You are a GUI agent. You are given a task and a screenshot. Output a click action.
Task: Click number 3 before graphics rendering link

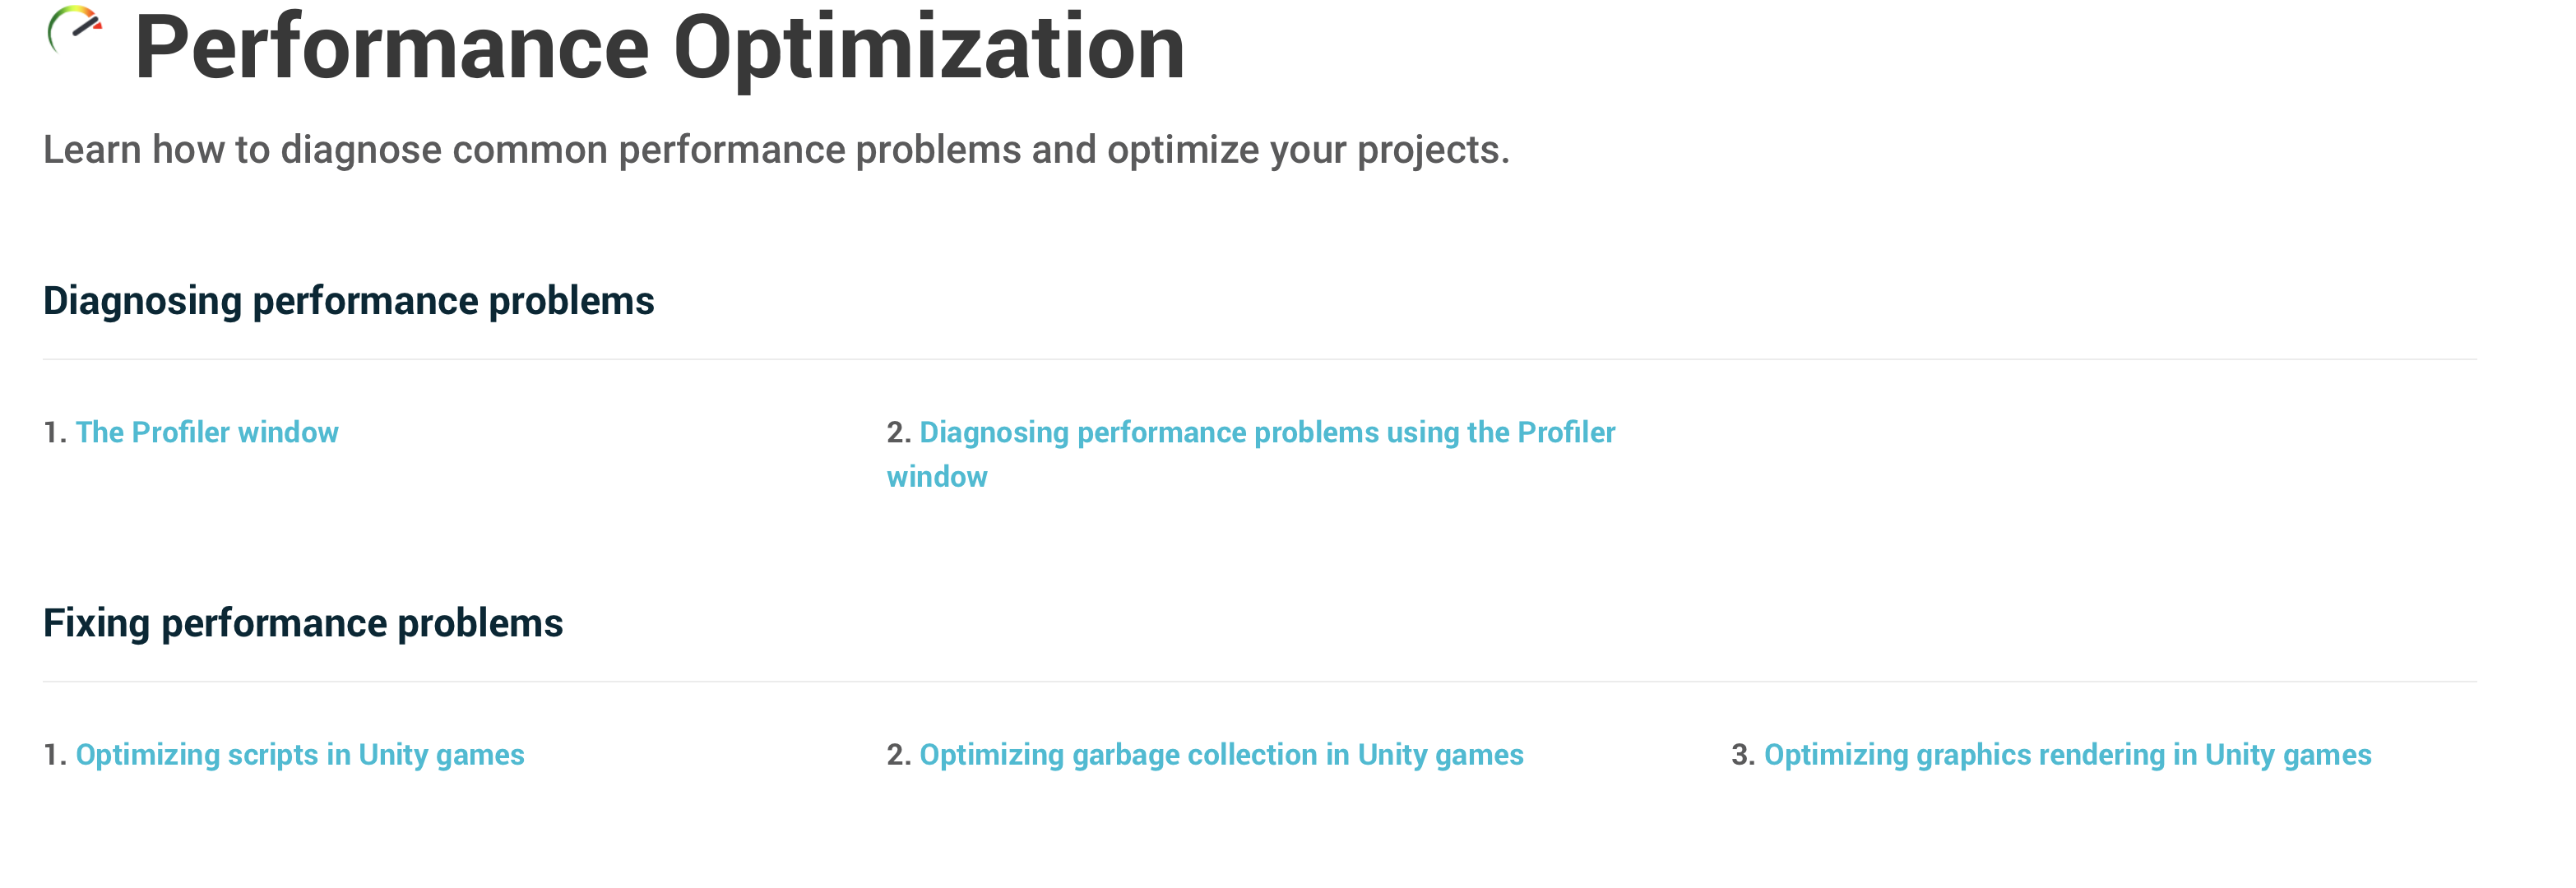[1743, 754]
